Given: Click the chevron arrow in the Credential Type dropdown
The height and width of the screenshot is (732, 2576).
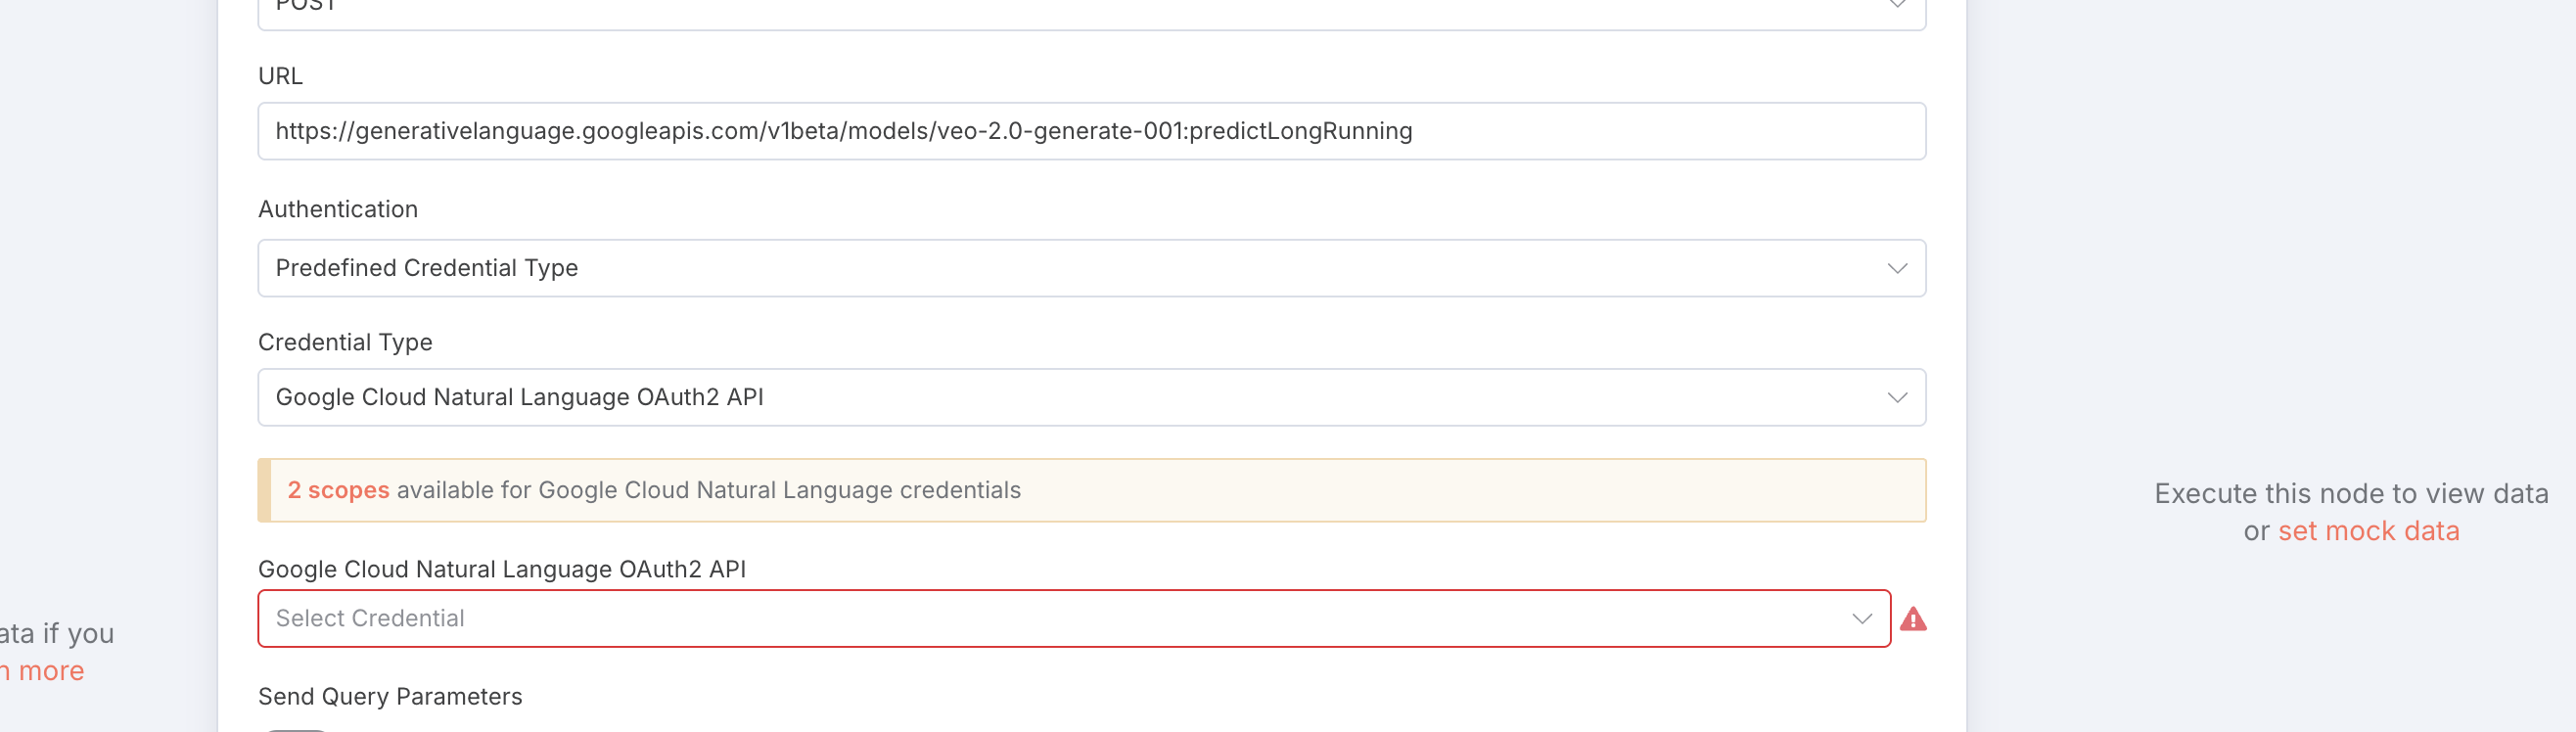Looking at the screenshot, I should [1897, 398].
